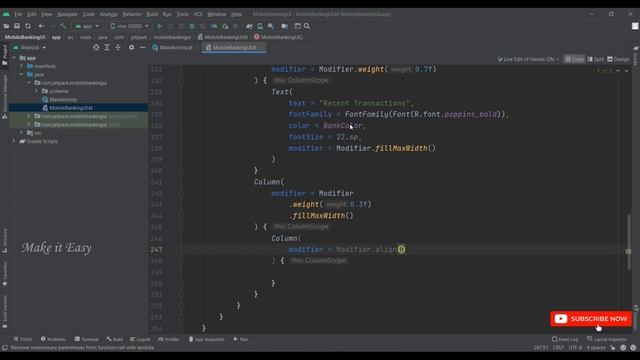Click the Make Project hammer icon
Image resolution: width=640 pixels, height=360 pixels.
(63, 26)
